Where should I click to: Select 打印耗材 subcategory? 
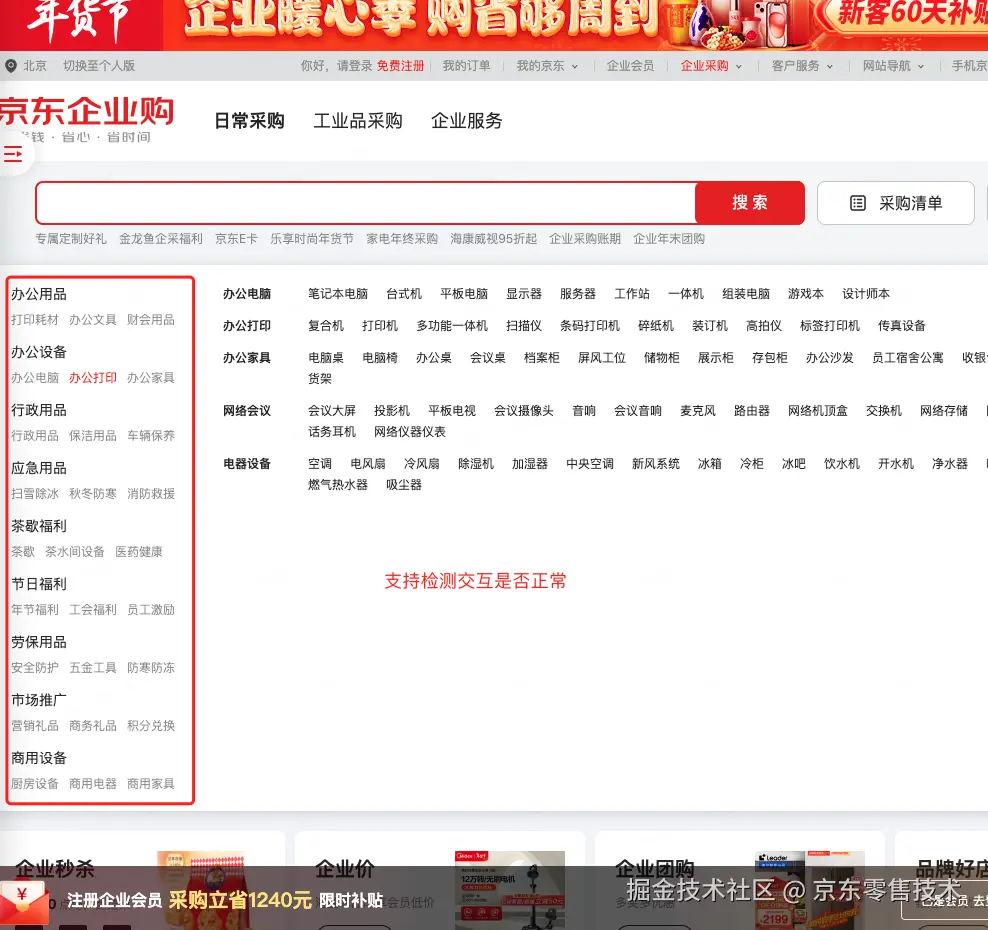point(35,319)
